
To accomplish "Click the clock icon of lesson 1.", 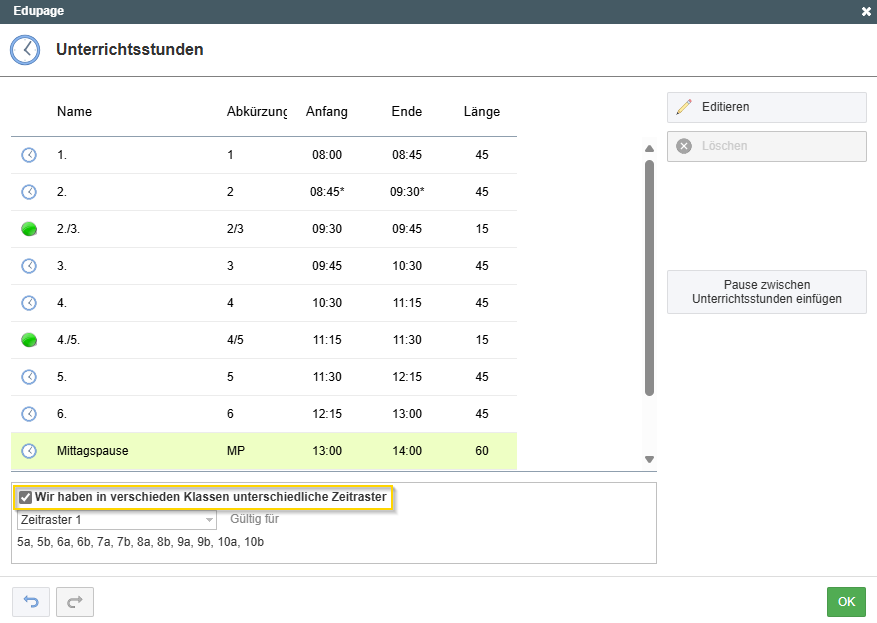I will pos(29,155).
